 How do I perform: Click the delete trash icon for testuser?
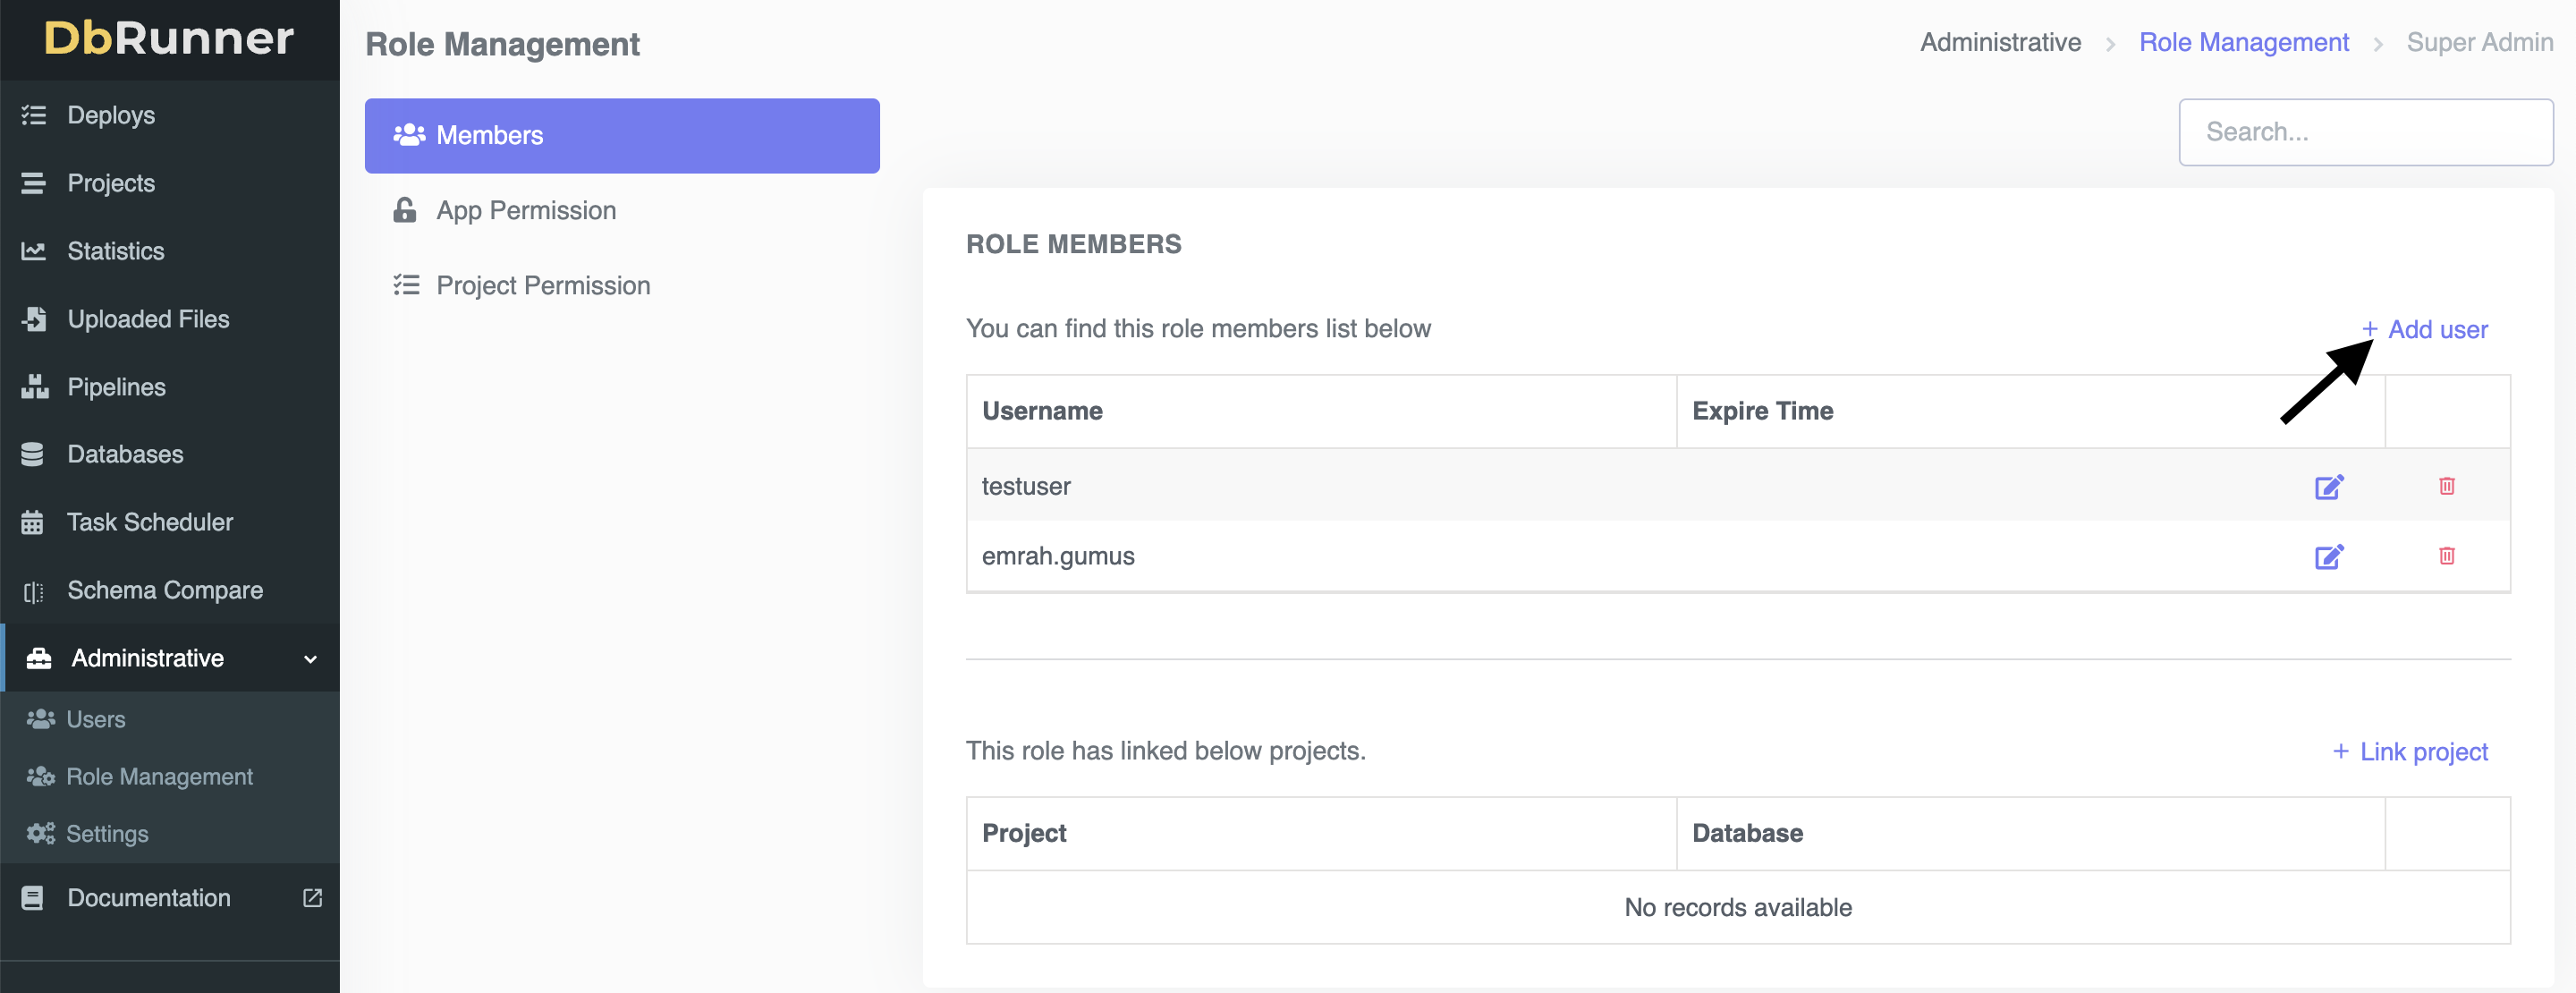tap(2446, 486)
